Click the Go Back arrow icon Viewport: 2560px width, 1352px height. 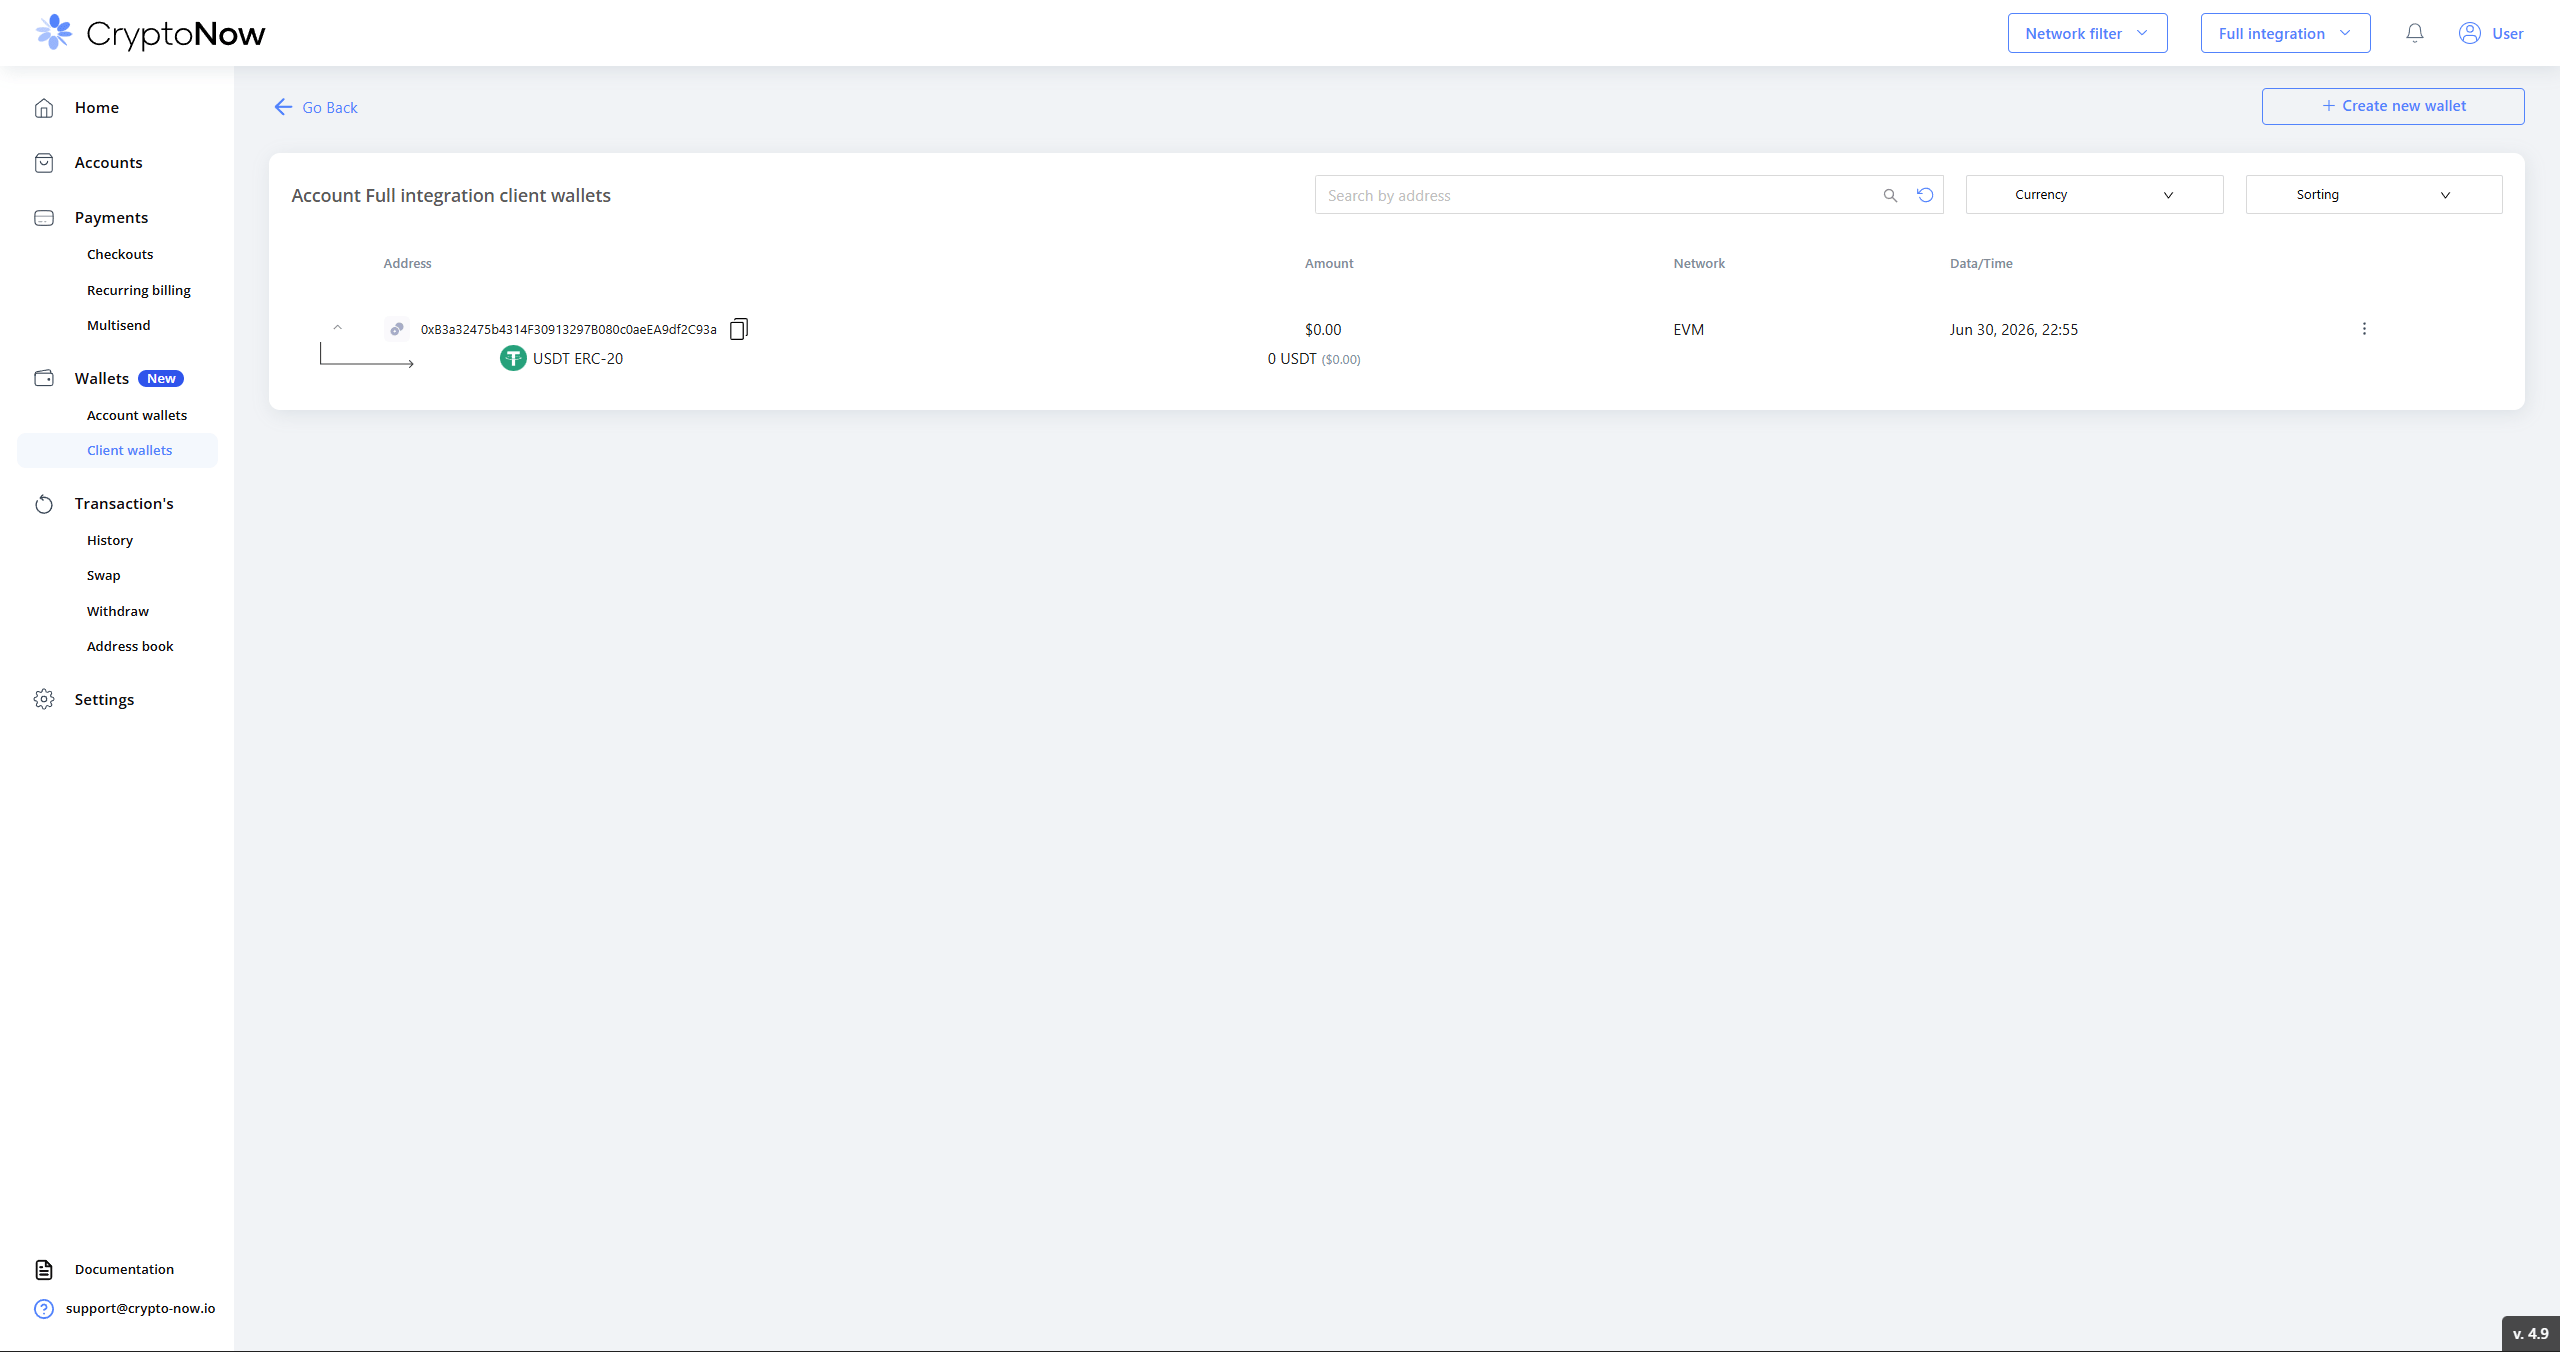[x=283, y=107]
